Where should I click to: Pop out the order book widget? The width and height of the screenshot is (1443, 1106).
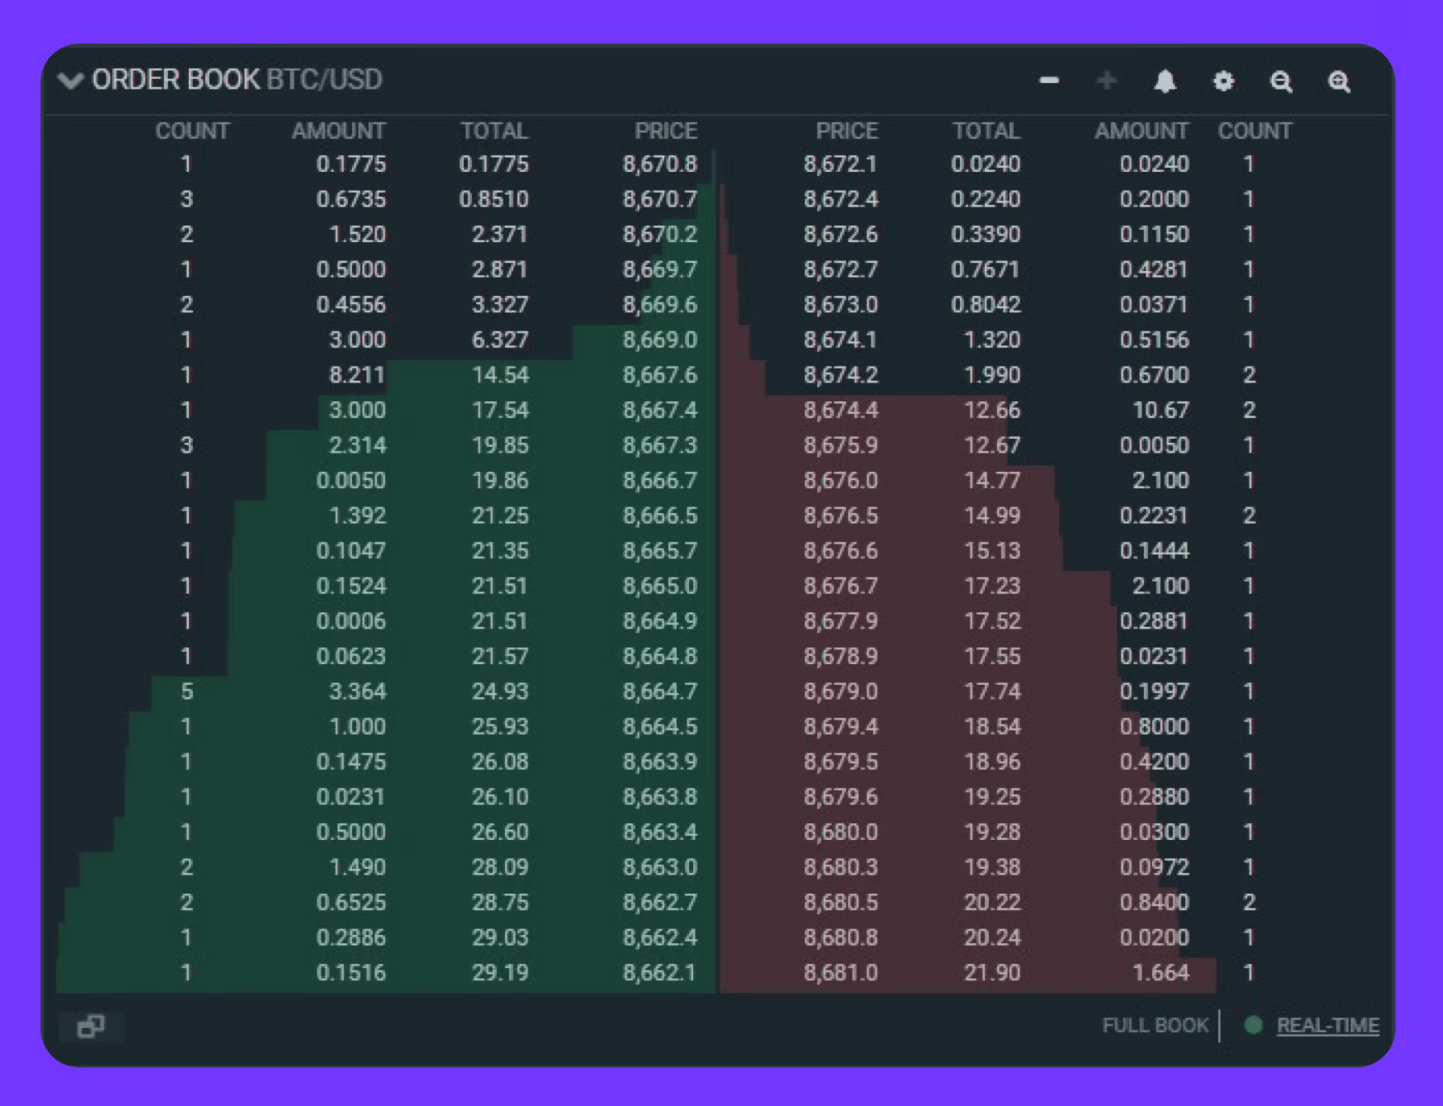coord(91,1026)
